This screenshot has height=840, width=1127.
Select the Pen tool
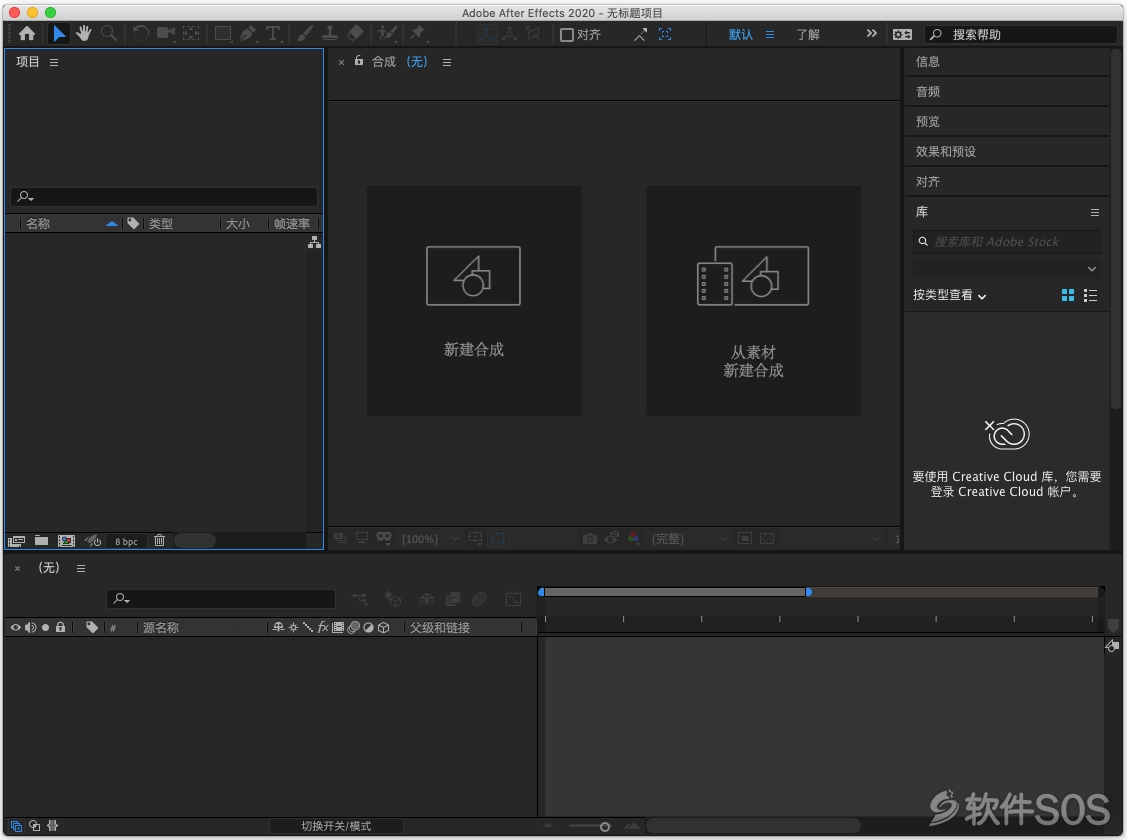click(x=248, y=34)
